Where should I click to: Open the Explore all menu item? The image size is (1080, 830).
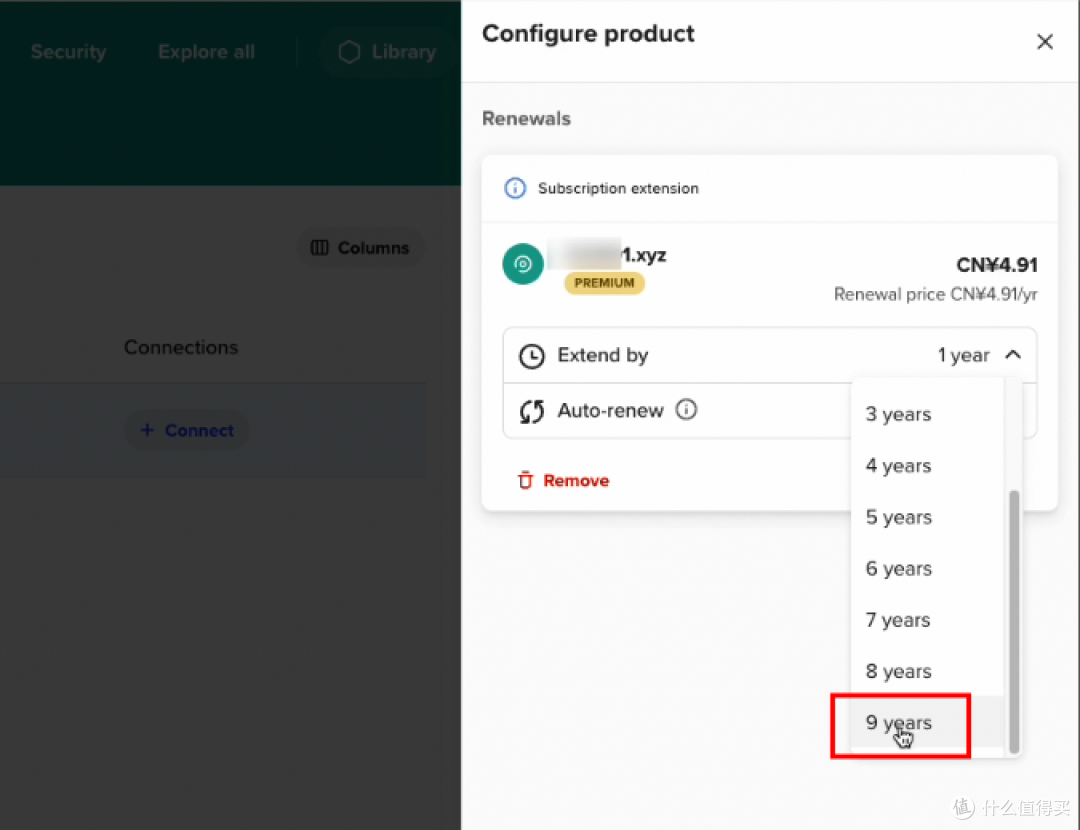(206, 52)
